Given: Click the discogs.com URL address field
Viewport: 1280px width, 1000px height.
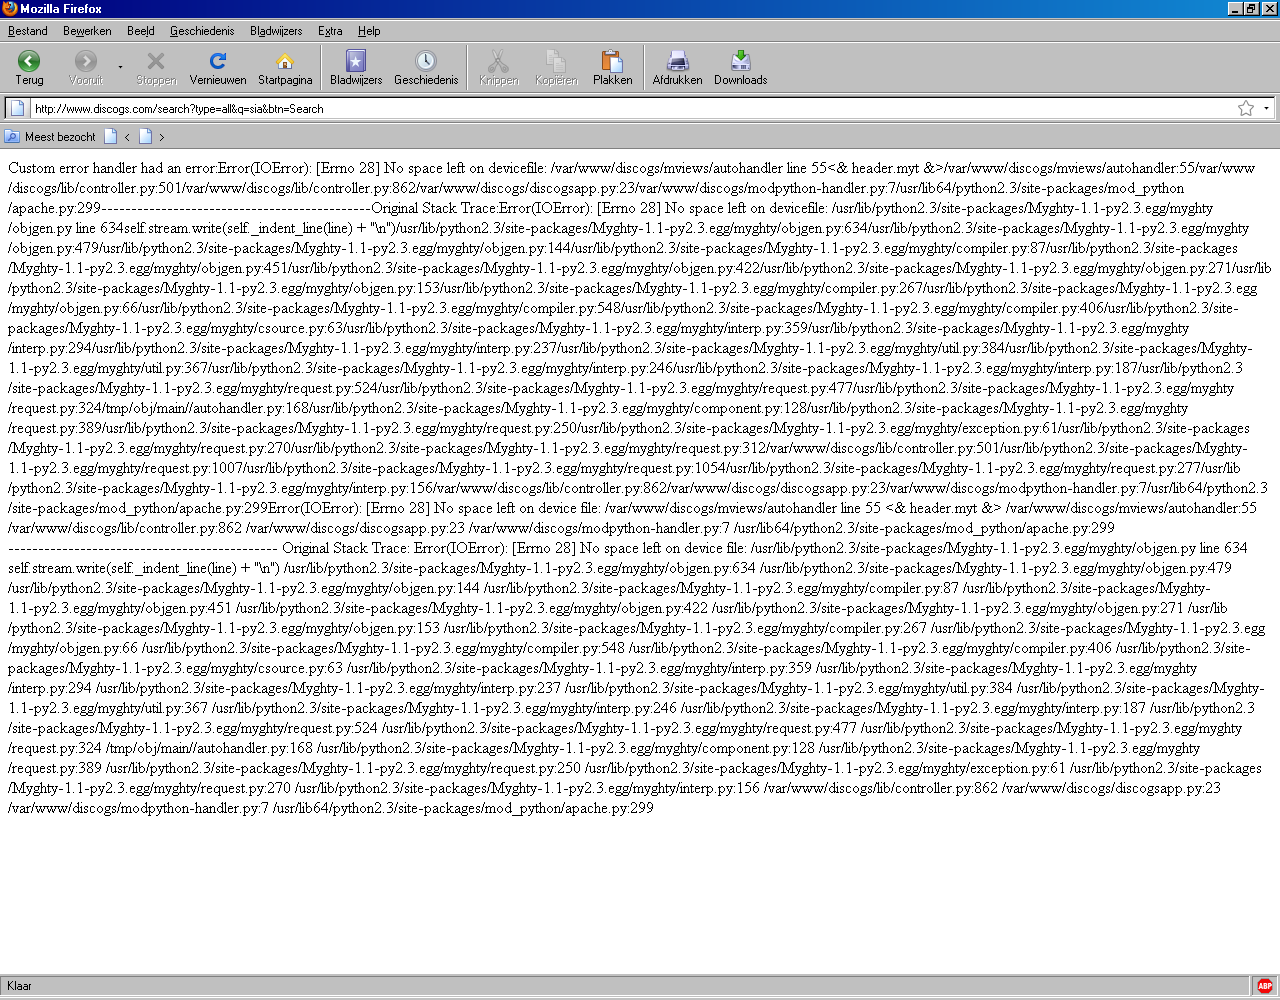Looking at the screenshot, I should coord(632,108).
